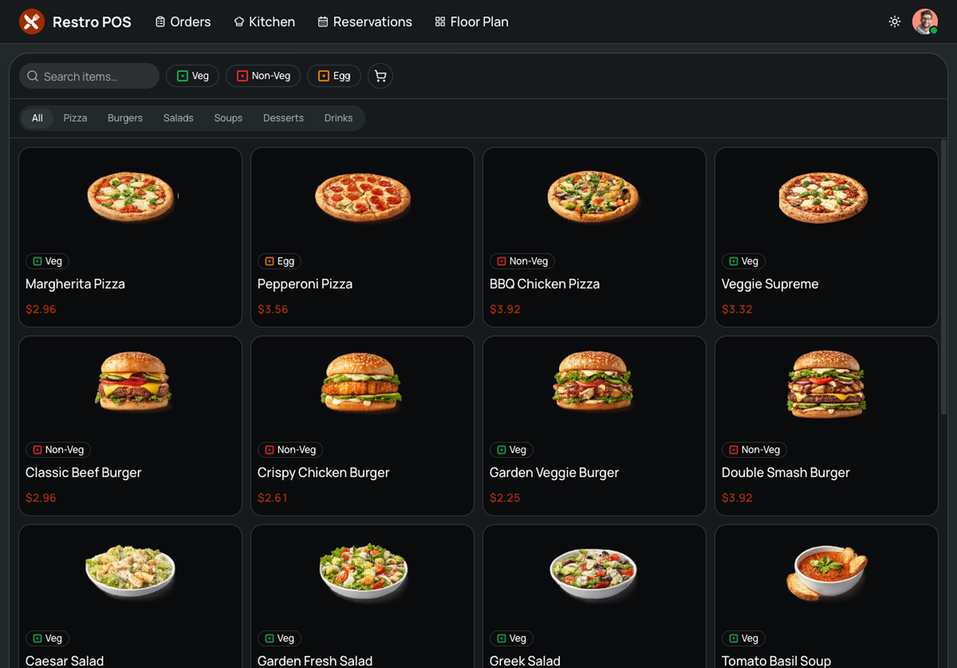
Task: Open the Floor Plan view
Action: click(x=472, y=22)
